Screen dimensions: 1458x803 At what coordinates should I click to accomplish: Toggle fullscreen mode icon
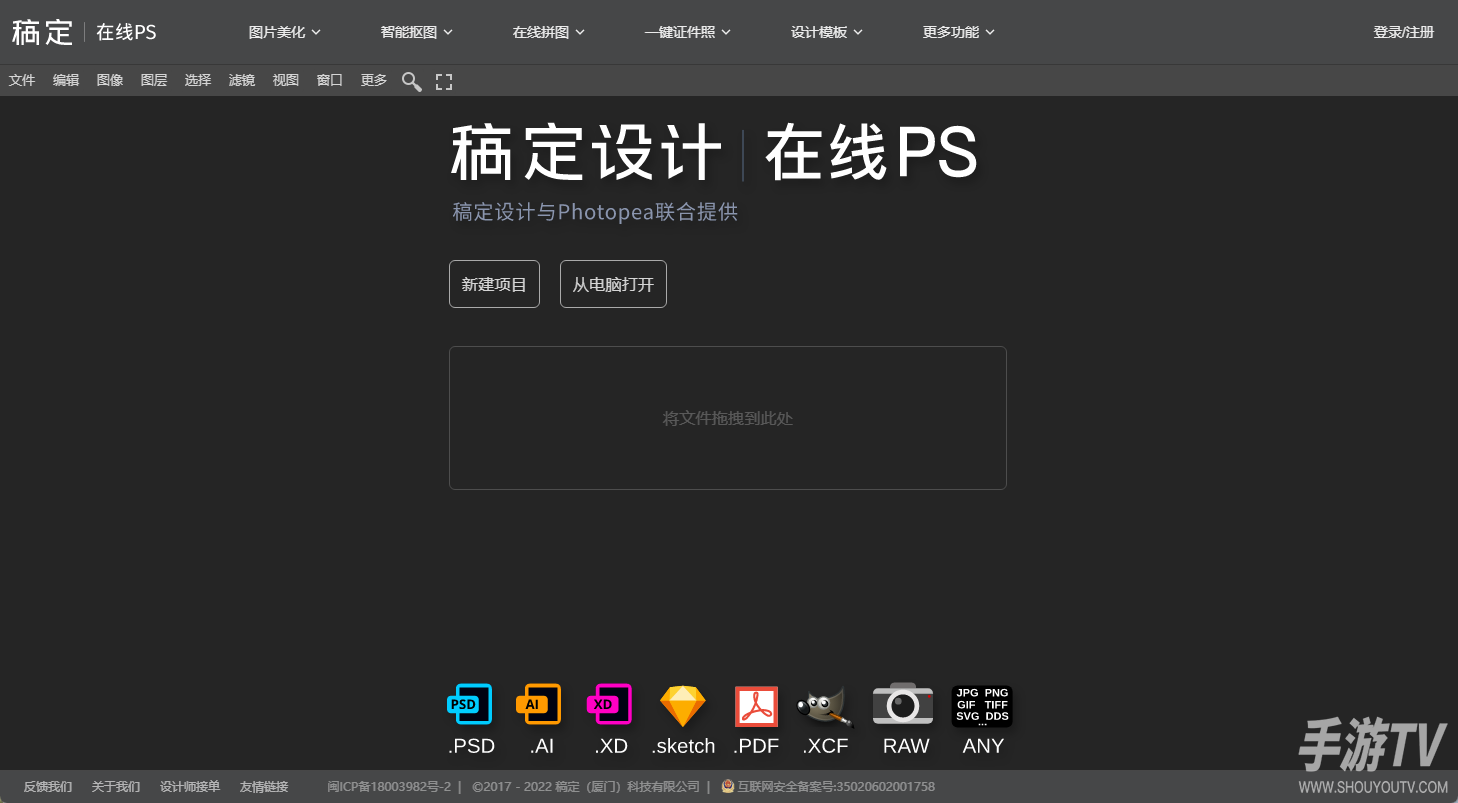click(x=444, y=81)
